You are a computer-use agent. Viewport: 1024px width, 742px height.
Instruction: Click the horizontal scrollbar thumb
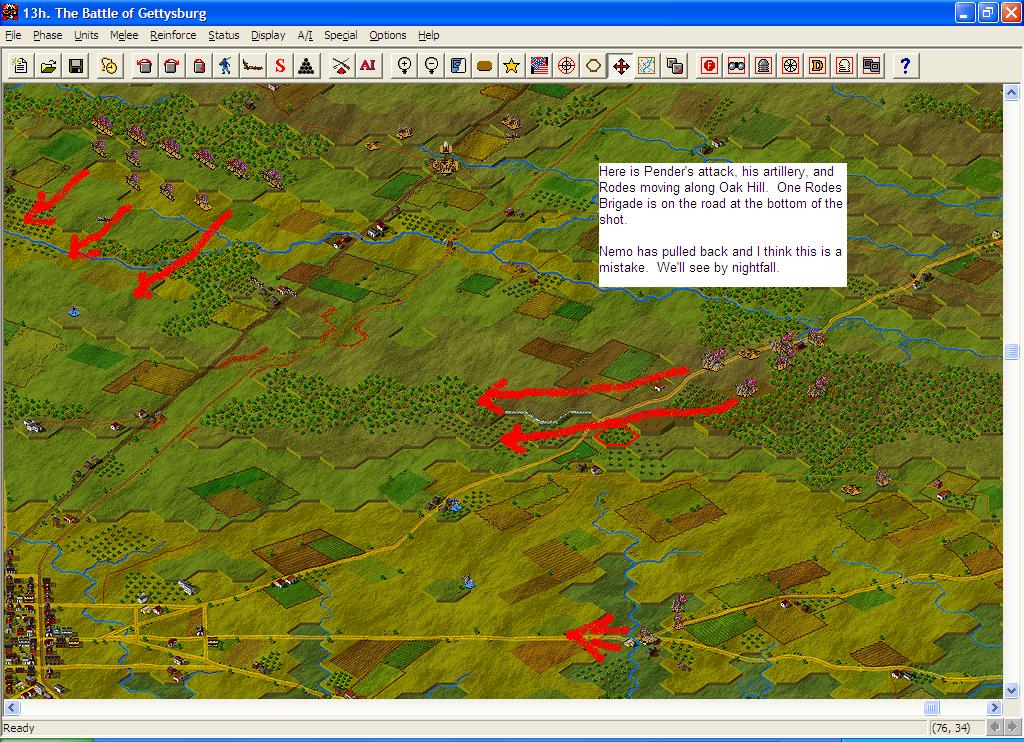931,707
